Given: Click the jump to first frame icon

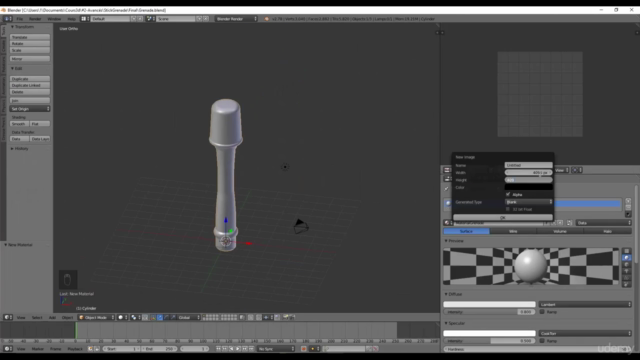Looking at the screenshot, I should click(x=218, y=349).
